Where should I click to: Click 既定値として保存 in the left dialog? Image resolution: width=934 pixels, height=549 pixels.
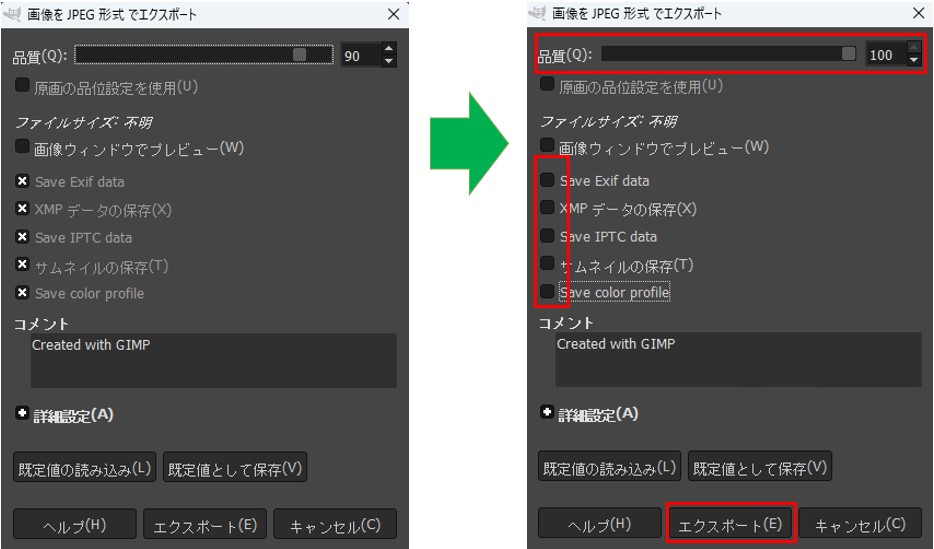click(x=235, y=469)
